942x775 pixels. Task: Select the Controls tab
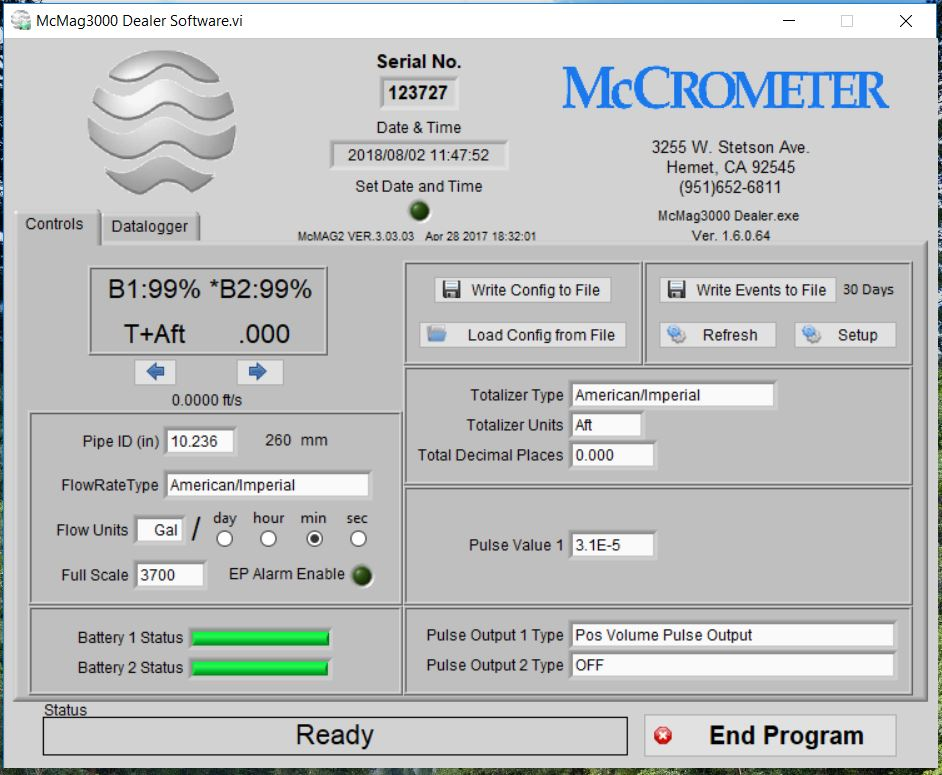(x=54, y=224)
